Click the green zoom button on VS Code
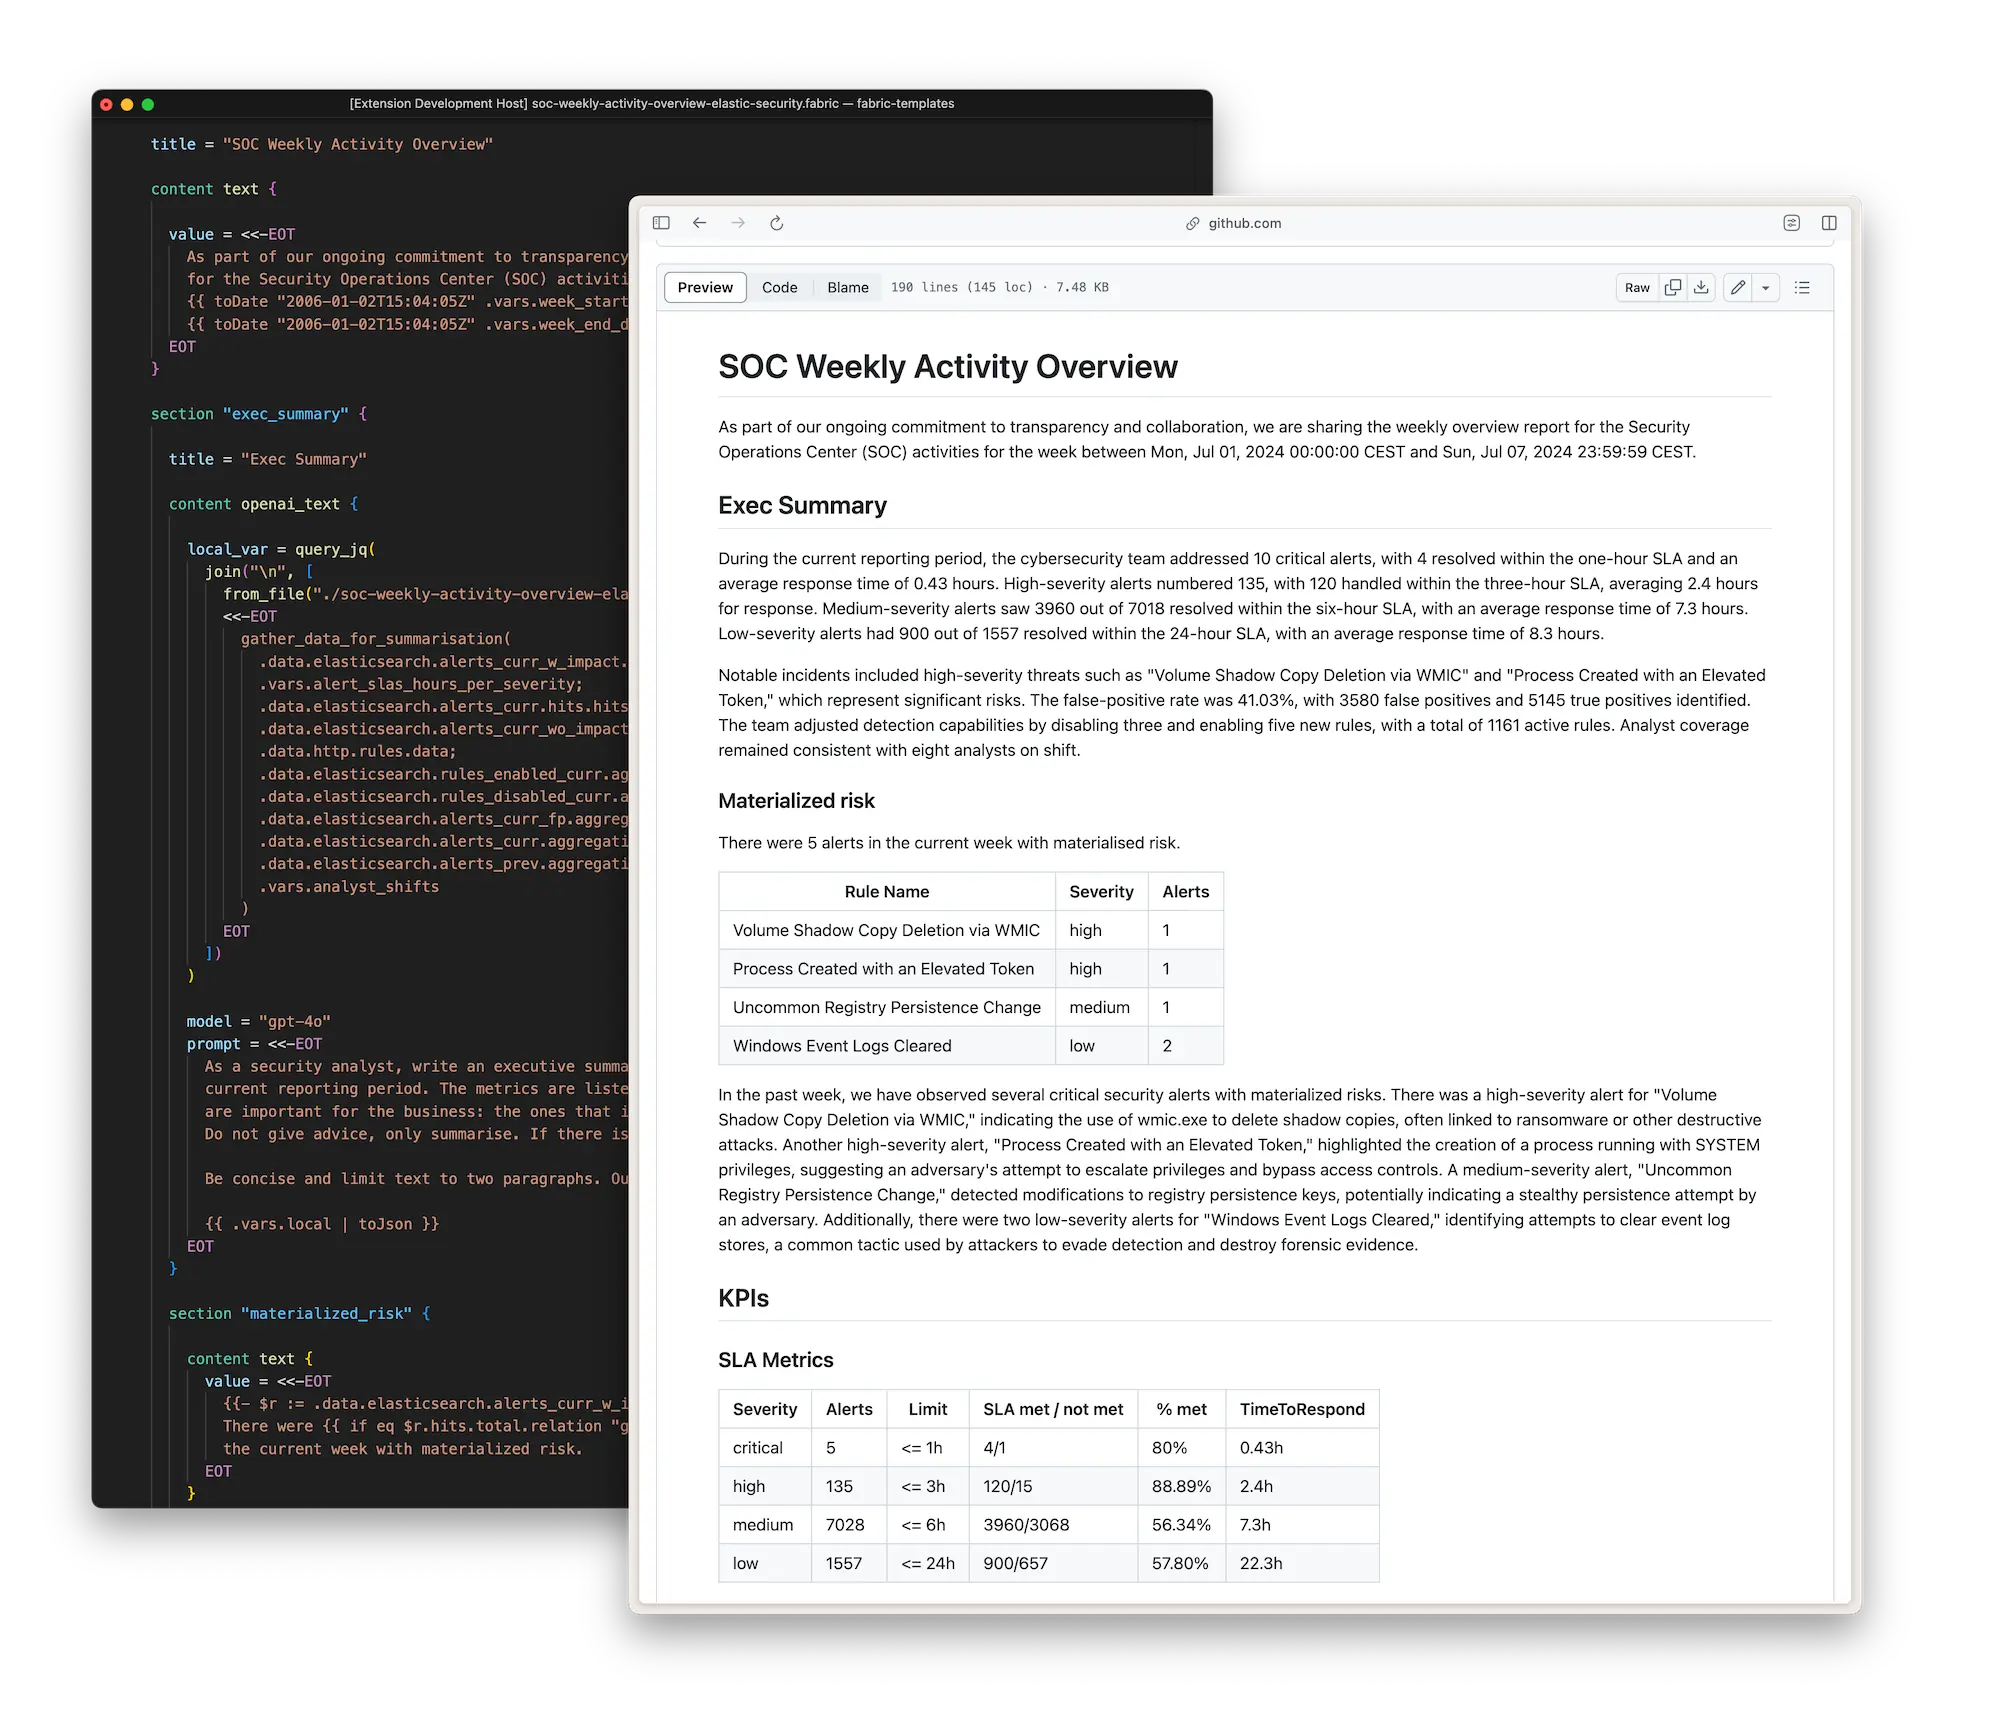 (149, 103)
